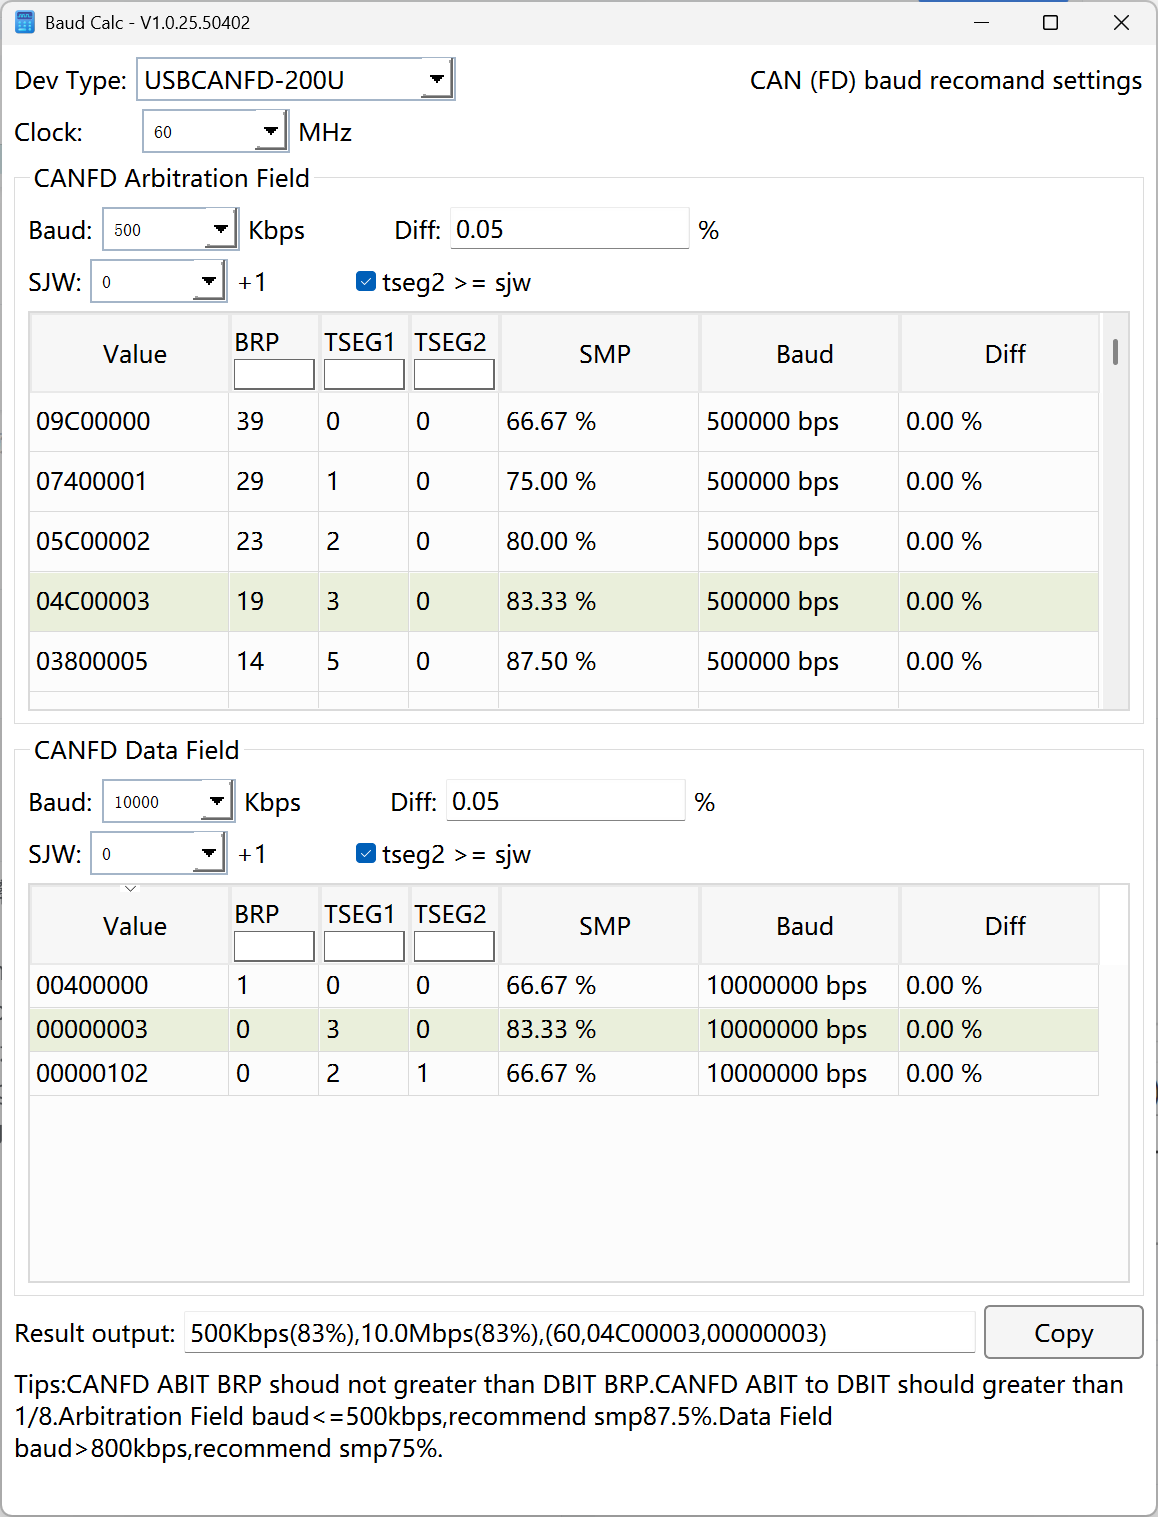Select row with value 03800005
Viewport: 1158px width, 1517px height.
564,662
